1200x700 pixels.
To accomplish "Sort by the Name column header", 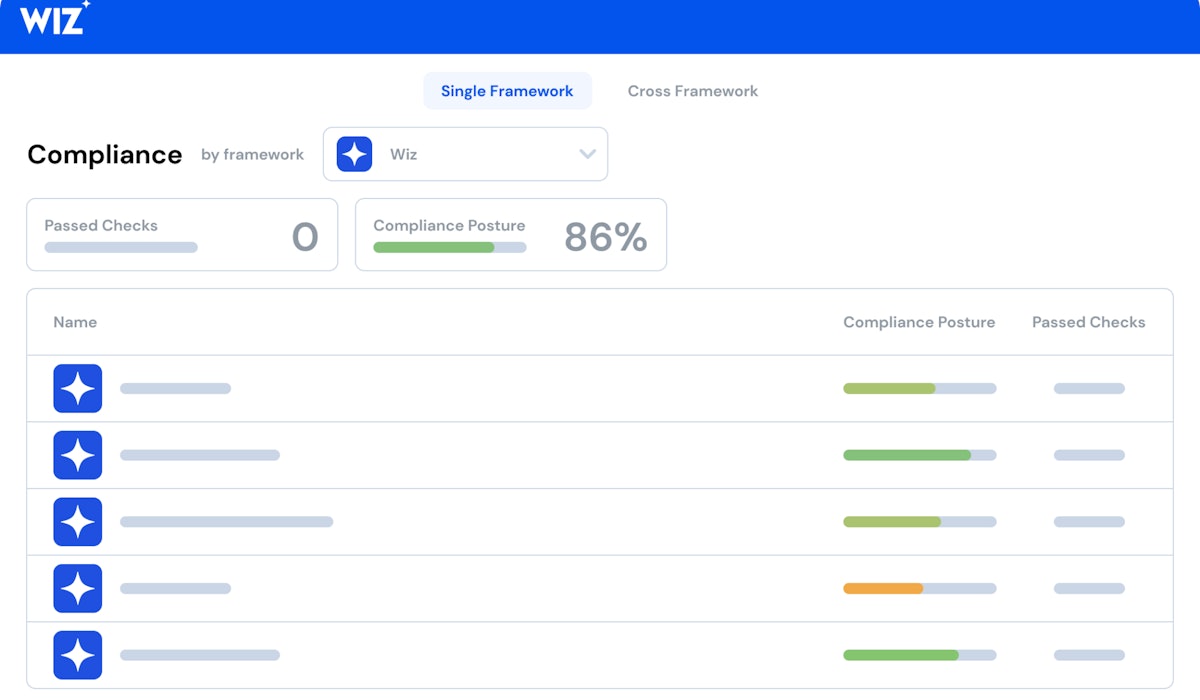I will point(75,322).
